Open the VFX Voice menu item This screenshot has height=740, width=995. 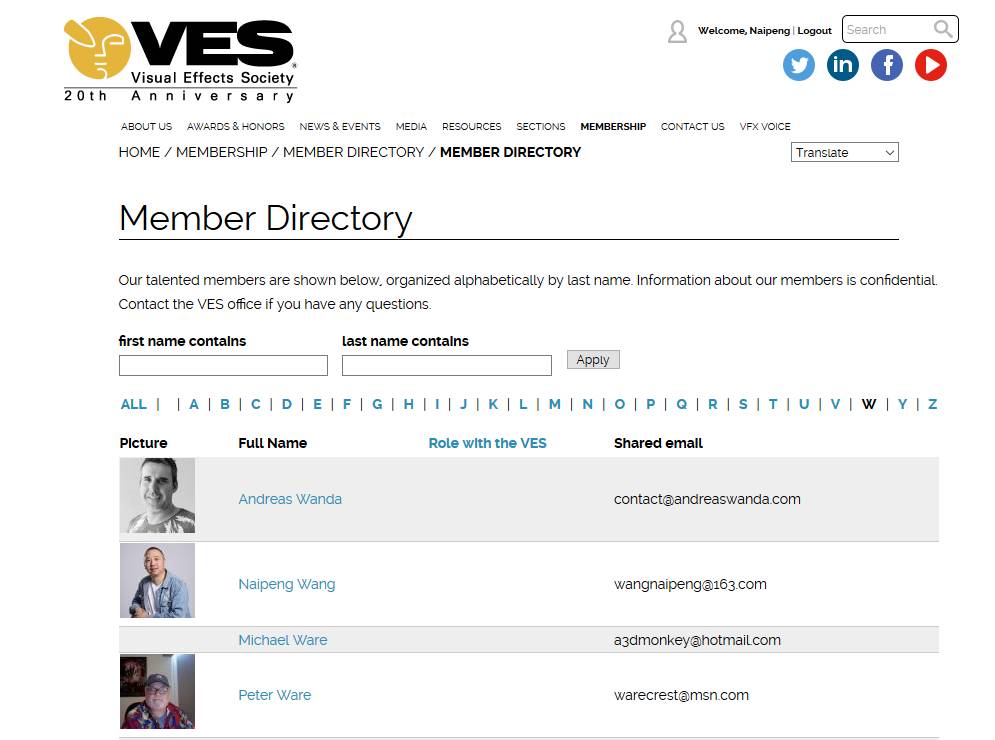765,127
